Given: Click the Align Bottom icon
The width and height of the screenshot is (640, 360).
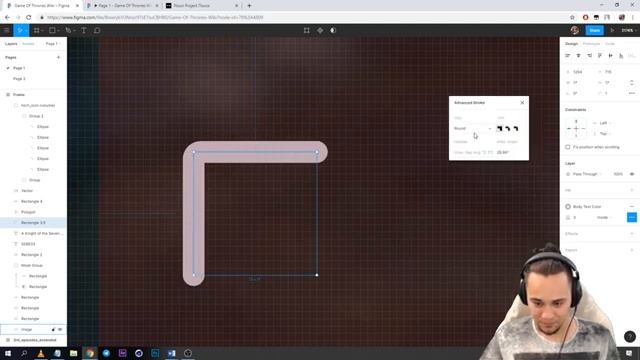Looking at the screenshot, I should [x=621, y=56].
